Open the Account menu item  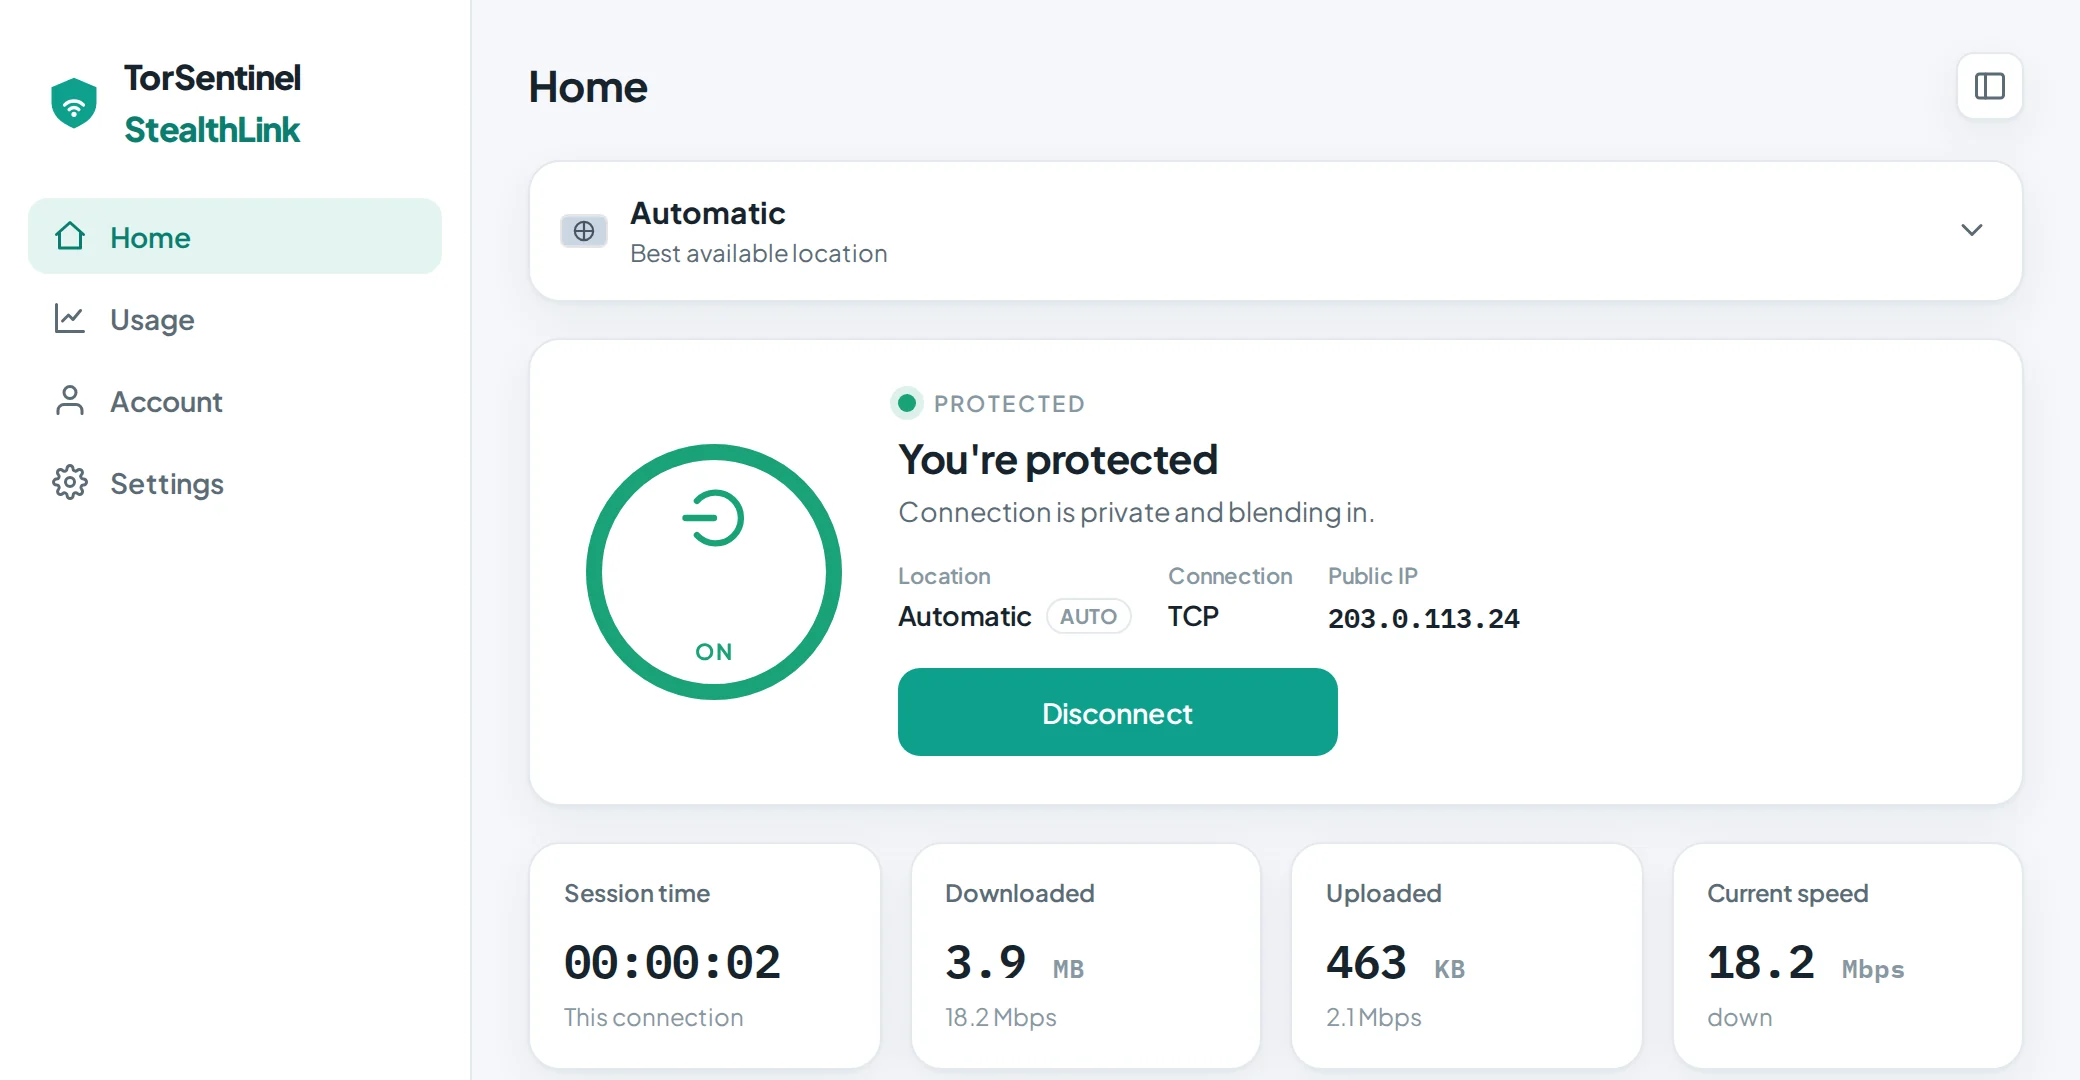(235, 401)
